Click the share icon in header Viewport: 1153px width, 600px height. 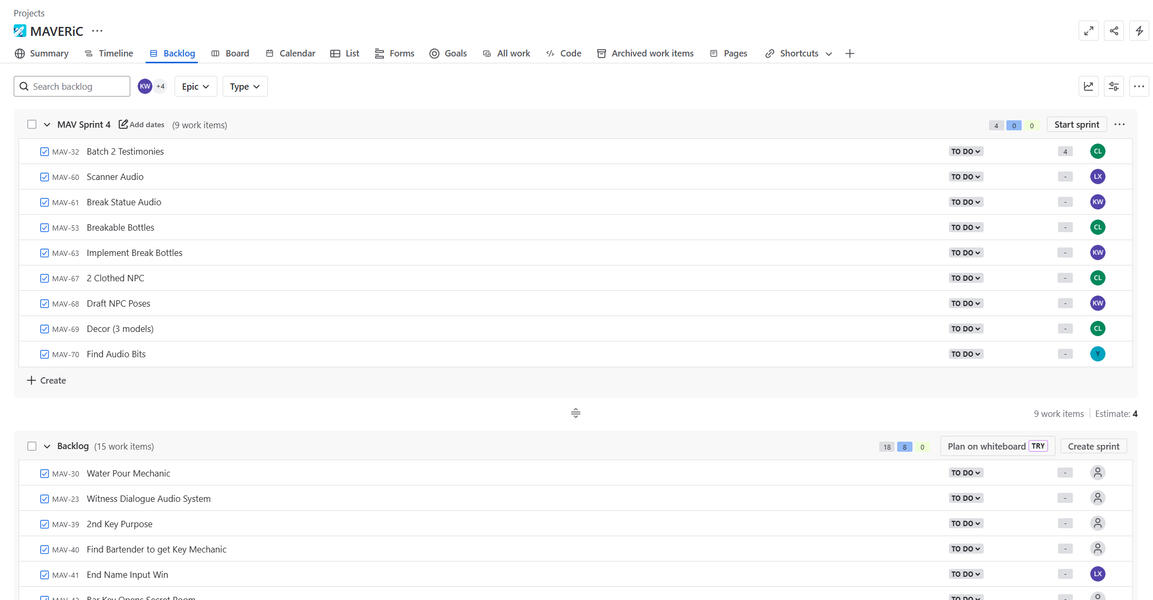point(1114,31)
